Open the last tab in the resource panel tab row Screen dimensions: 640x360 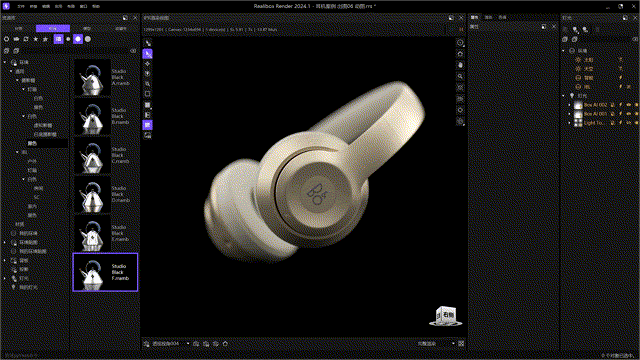[121, 29]
